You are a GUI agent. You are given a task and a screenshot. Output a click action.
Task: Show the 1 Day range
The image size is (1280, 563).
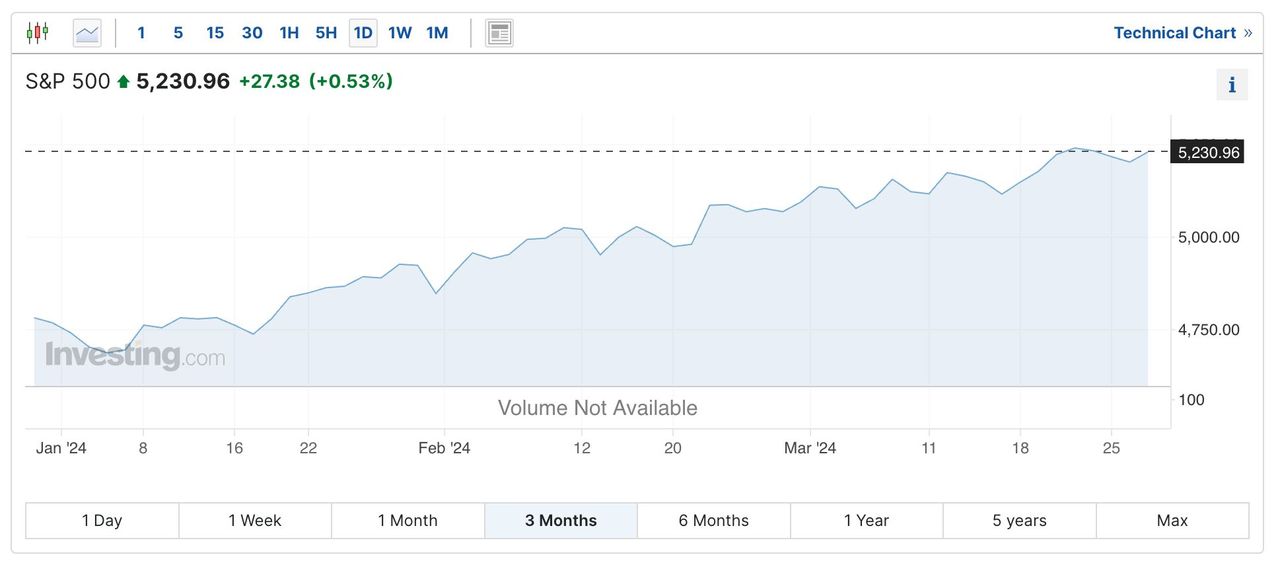[102, 520]
